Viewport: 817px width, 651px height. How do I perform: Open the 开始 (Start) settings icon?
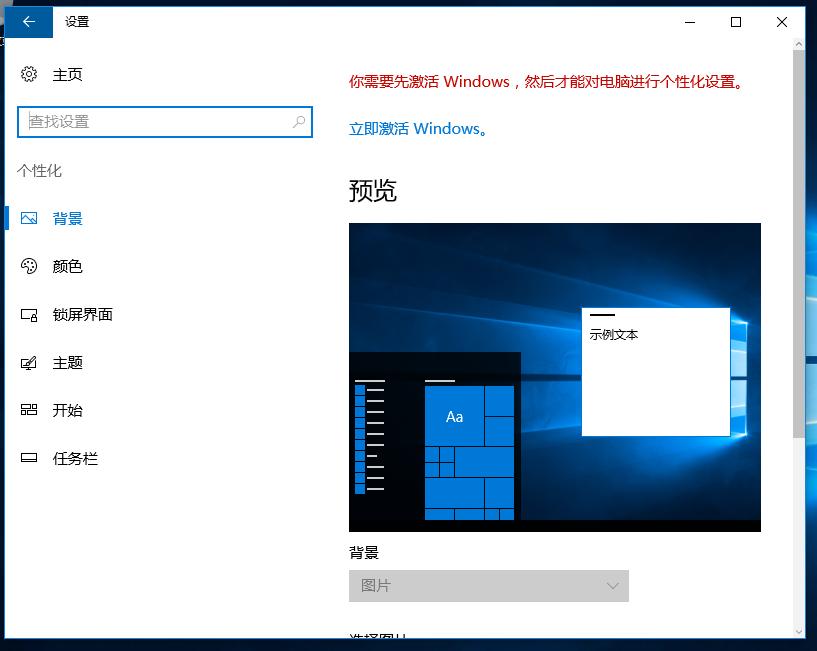[29, 410]
